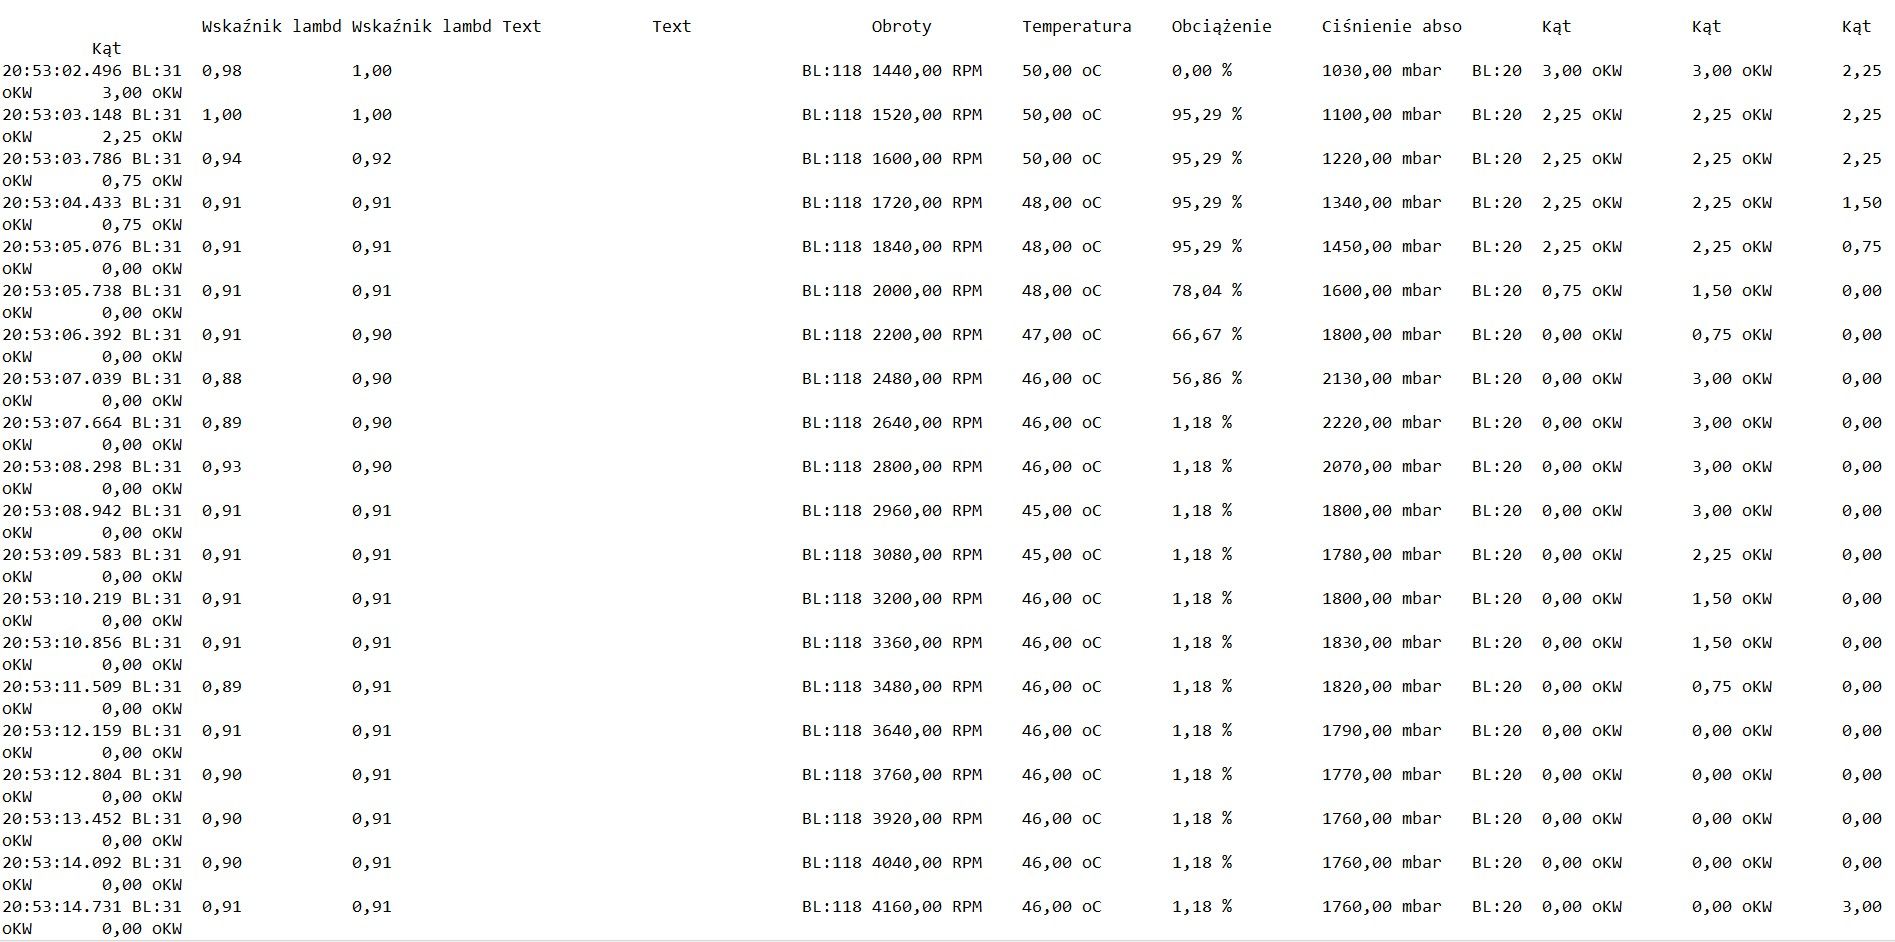Click the 2960,00 RPM value
This screenshot has height=942, width=1895.
[x=926, y=511]
